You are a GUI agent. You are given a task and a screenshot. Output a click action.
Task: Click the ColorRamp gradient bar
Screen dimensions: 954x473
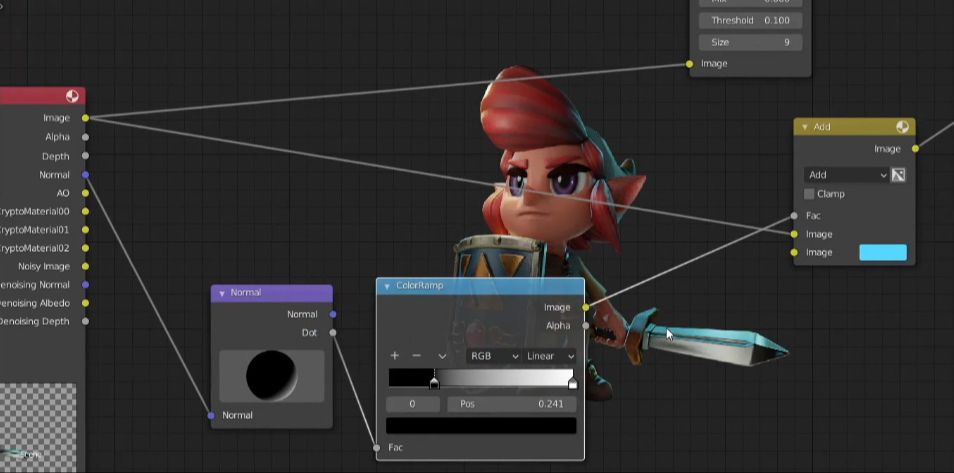click(481, 377)
